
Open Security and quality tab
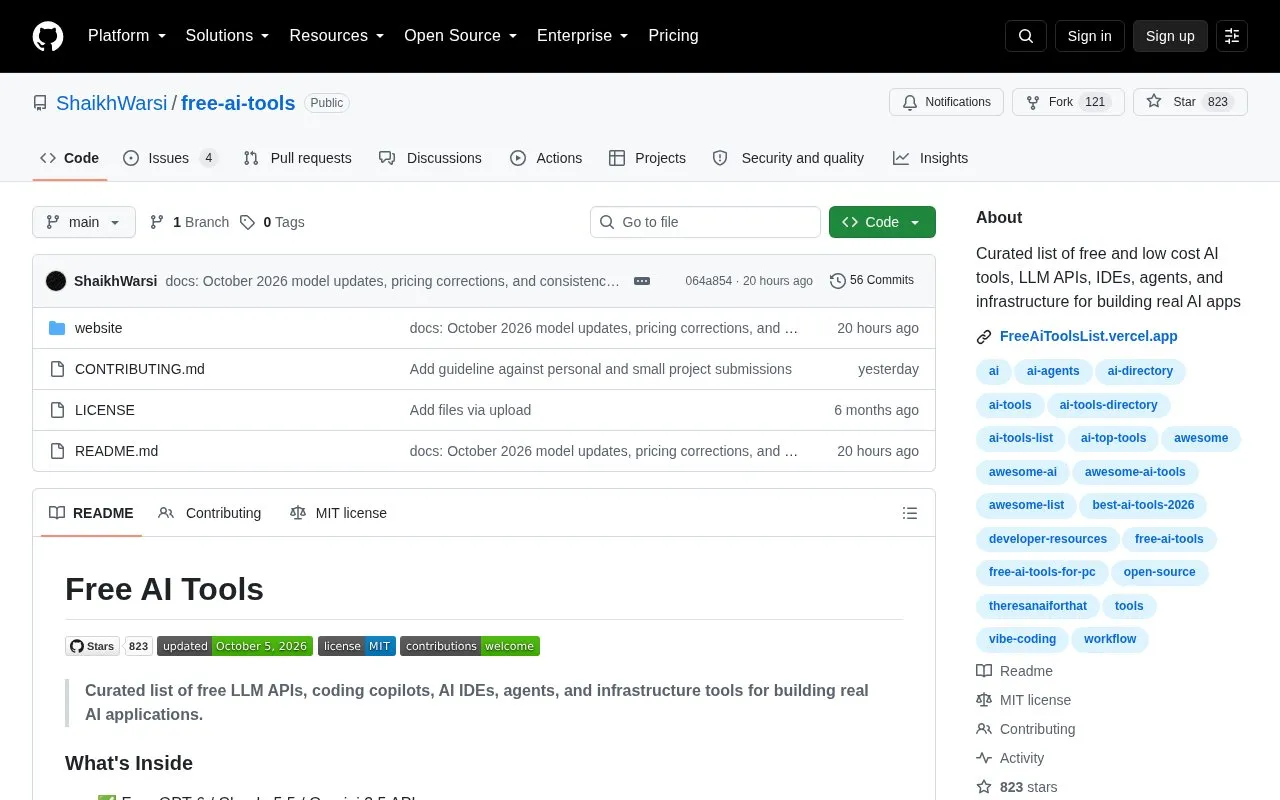pyautogui.click(x=788, y=158)
